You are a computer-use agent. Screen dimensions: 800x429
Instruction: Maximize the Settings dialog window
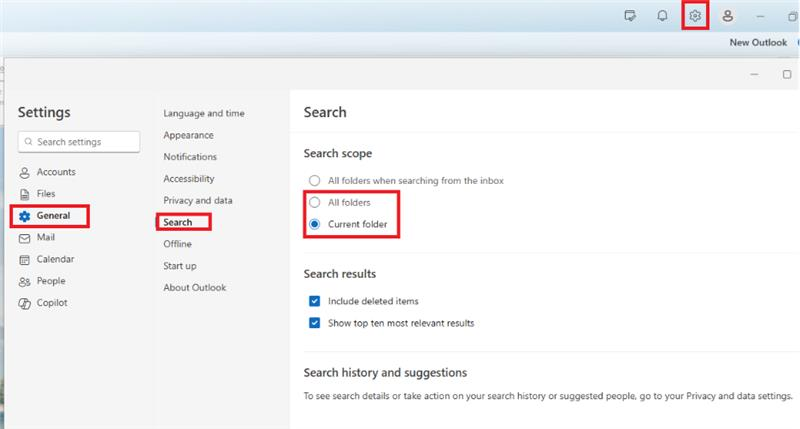(787, 74)
